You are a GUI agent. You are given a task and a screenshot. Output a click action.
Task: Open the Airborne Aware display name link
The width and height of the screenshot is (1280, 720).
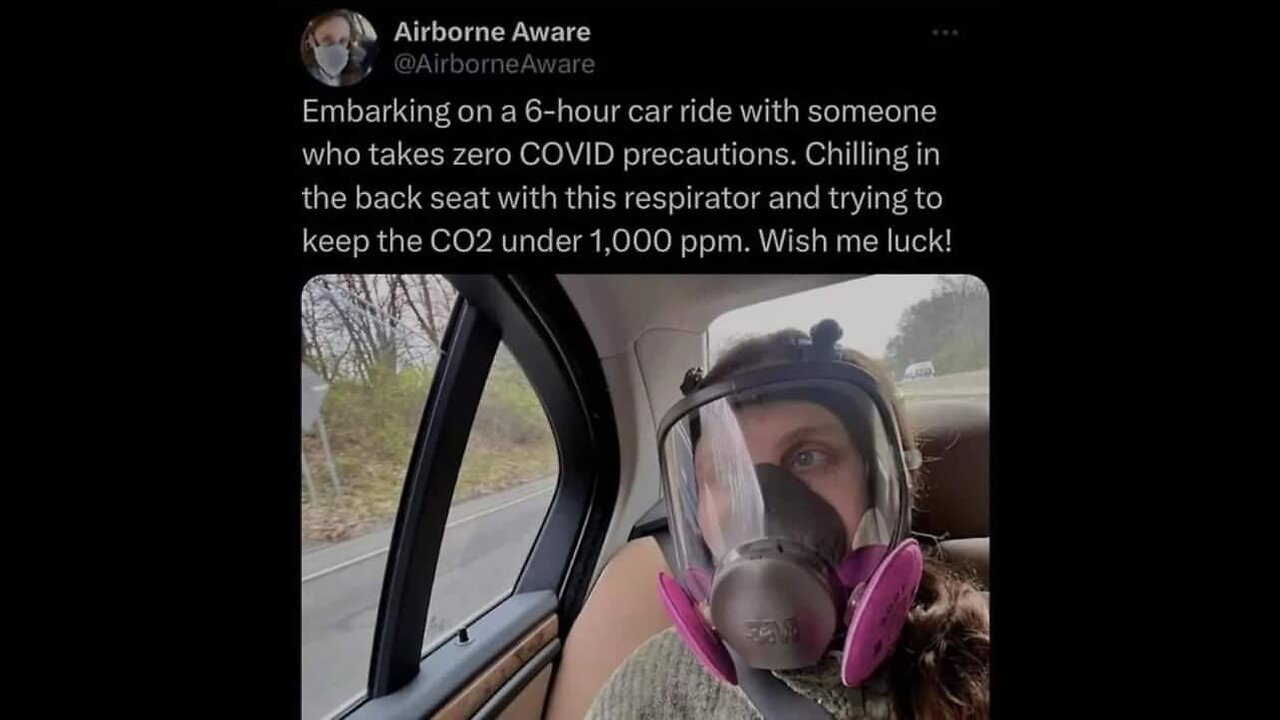click(x=492, y=31)
